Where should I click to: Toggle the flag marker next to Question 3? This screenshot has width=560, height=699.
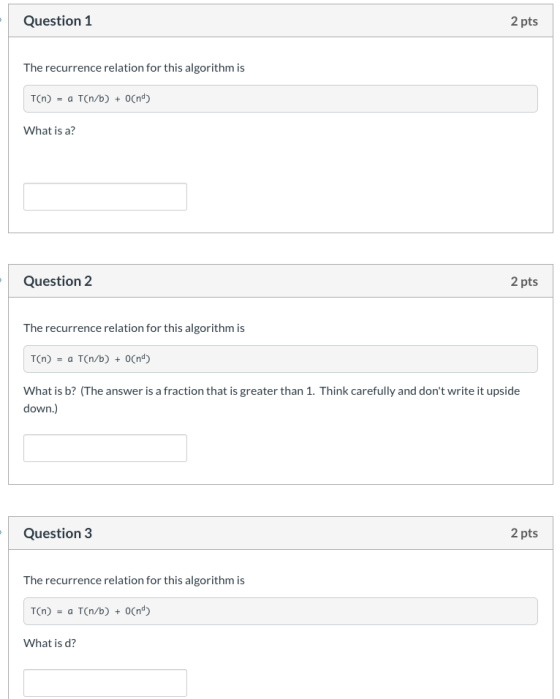click(1, 531)
